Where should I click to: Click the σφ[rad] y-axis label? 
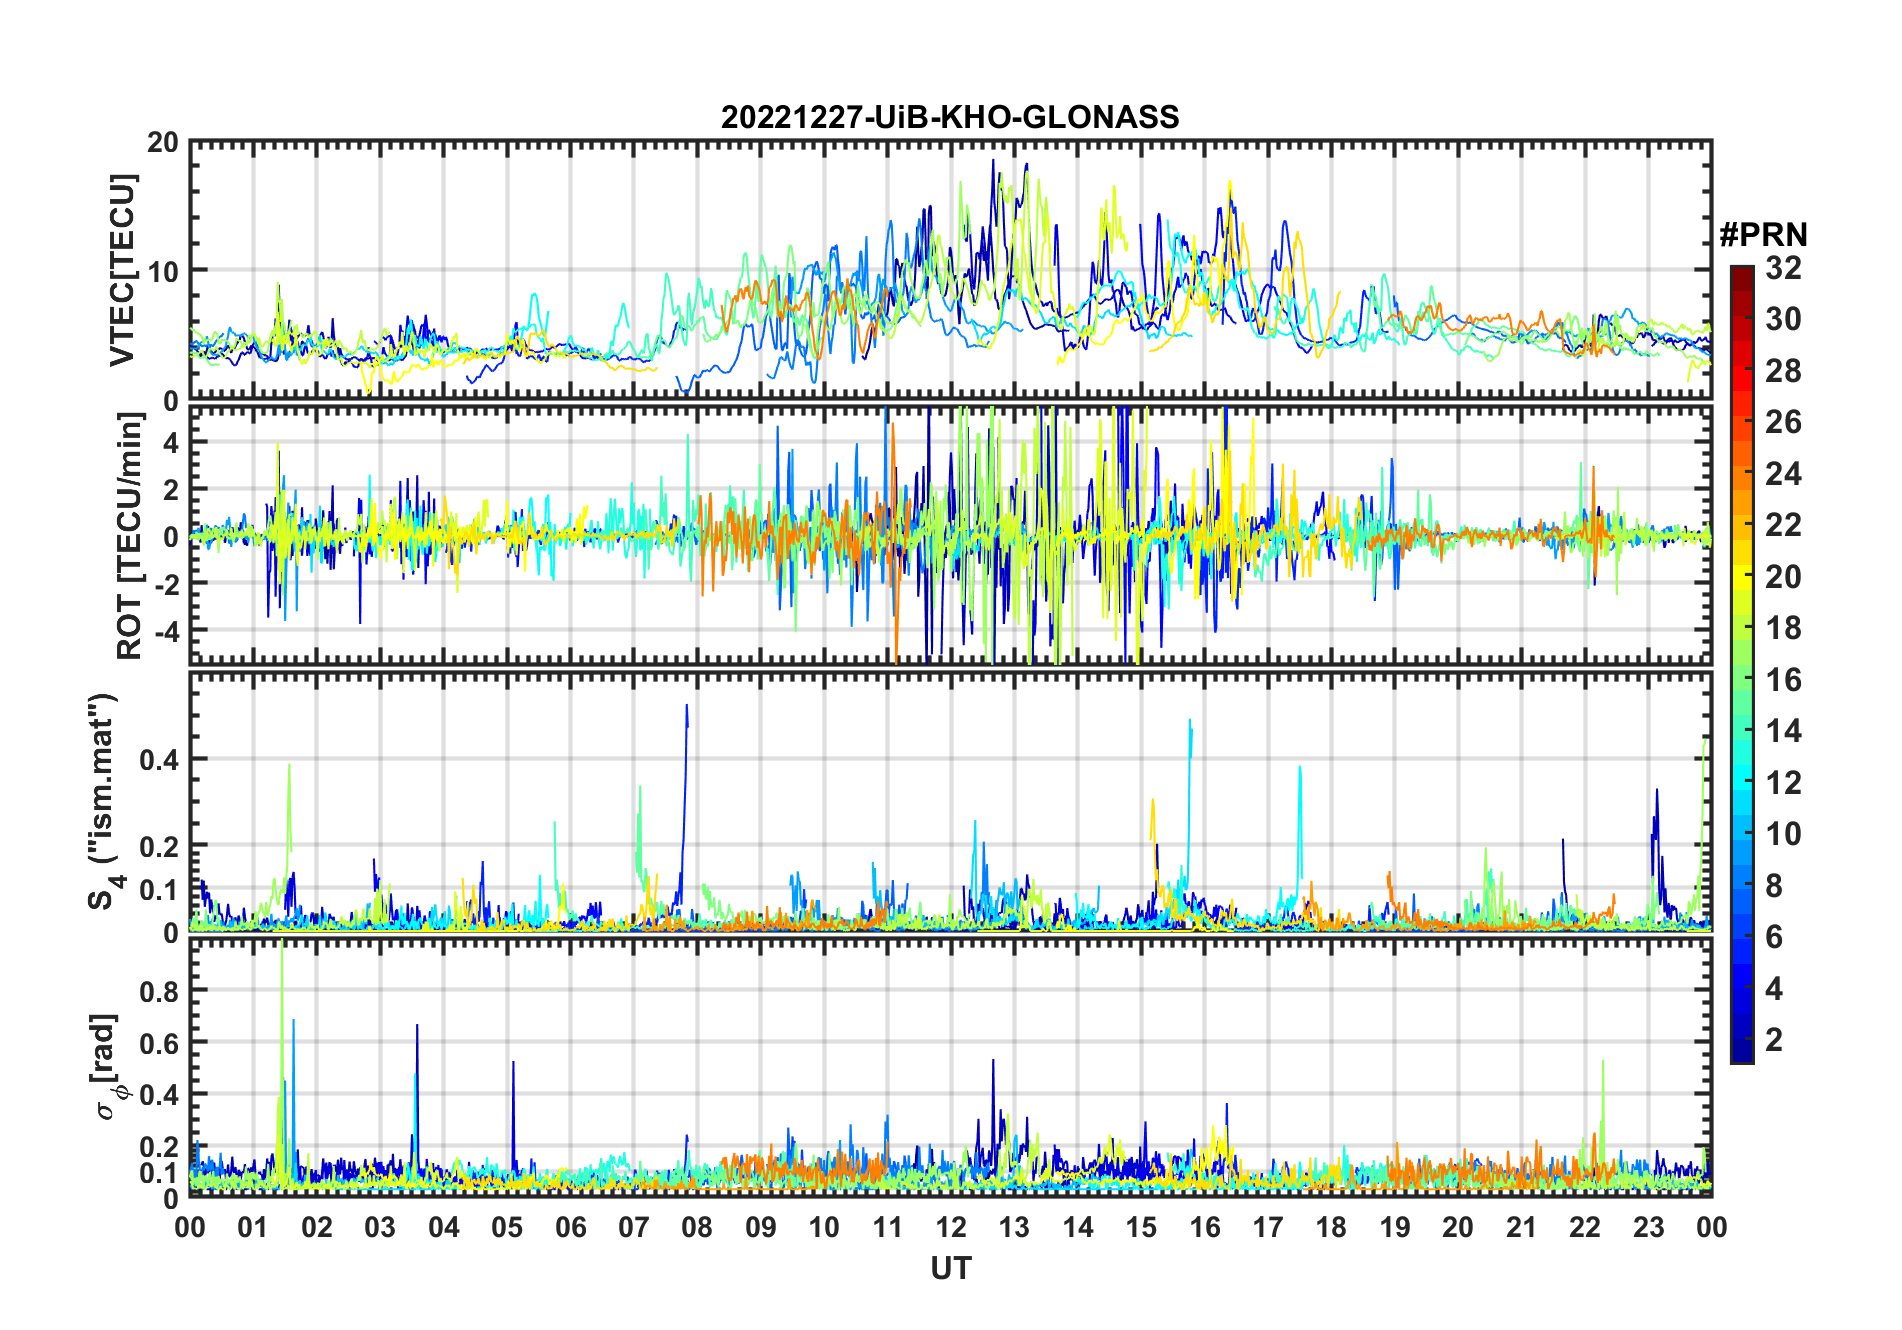pos(106,1066)
